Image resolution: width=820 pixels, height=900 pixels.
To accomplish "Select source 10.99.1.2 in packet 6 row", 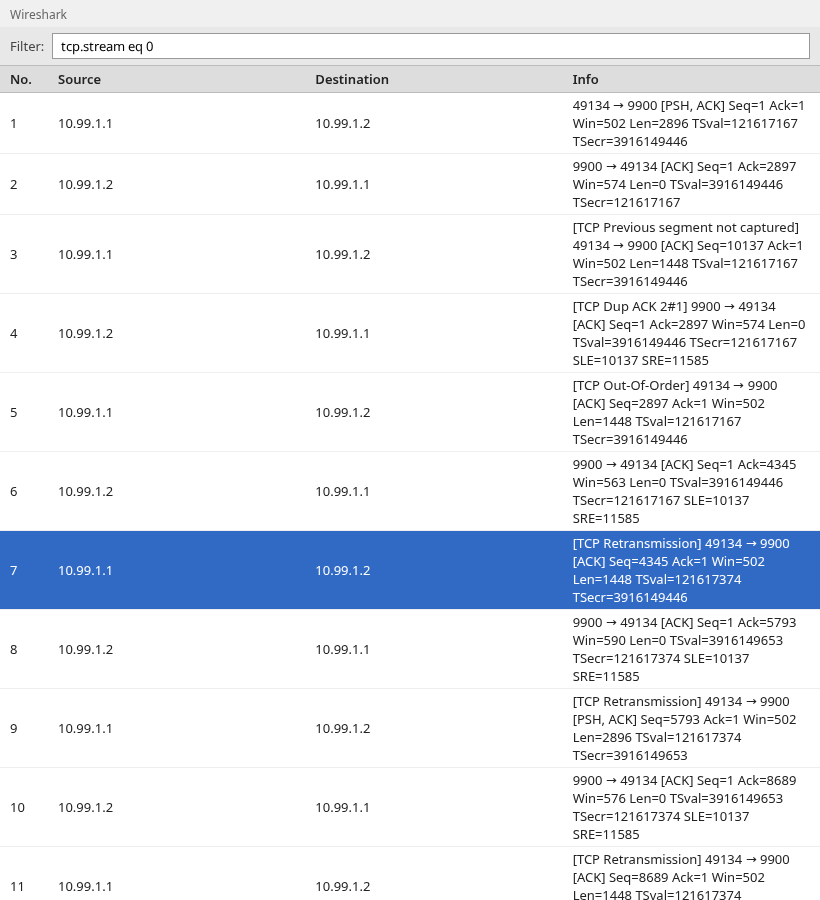I will click(x=86, y=491).
